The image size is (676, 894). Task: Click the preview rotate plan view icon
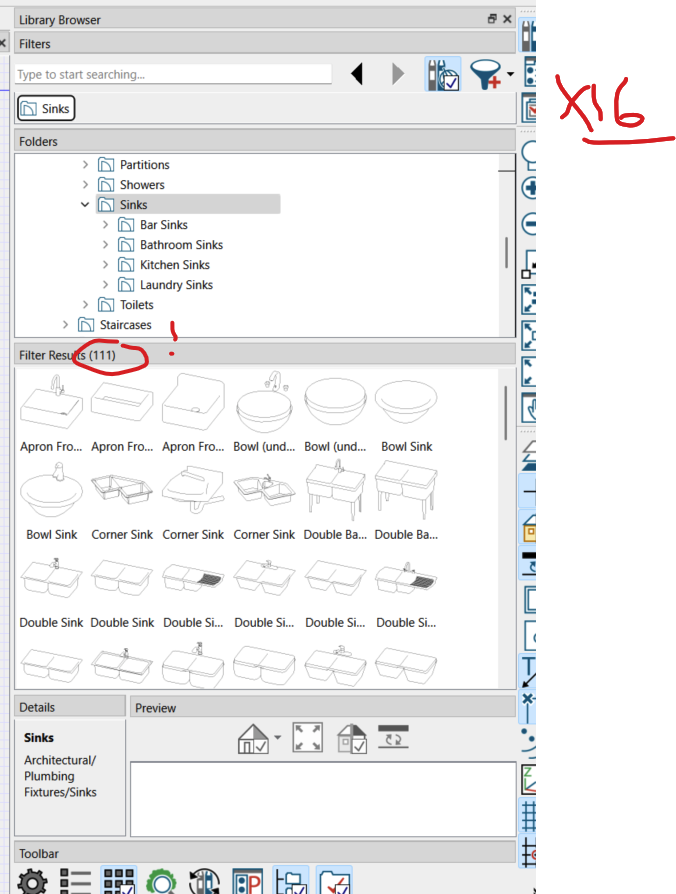(x=393, y=737)
